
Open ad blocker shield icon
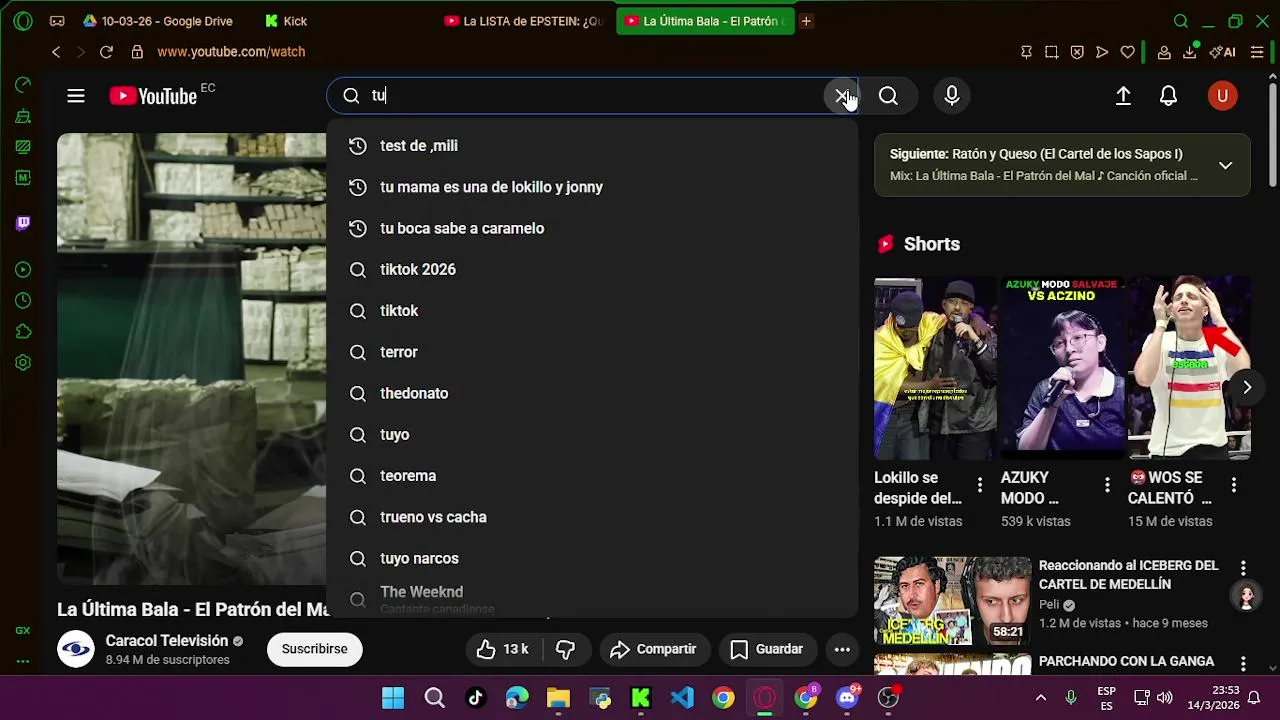pos(1077,52)
